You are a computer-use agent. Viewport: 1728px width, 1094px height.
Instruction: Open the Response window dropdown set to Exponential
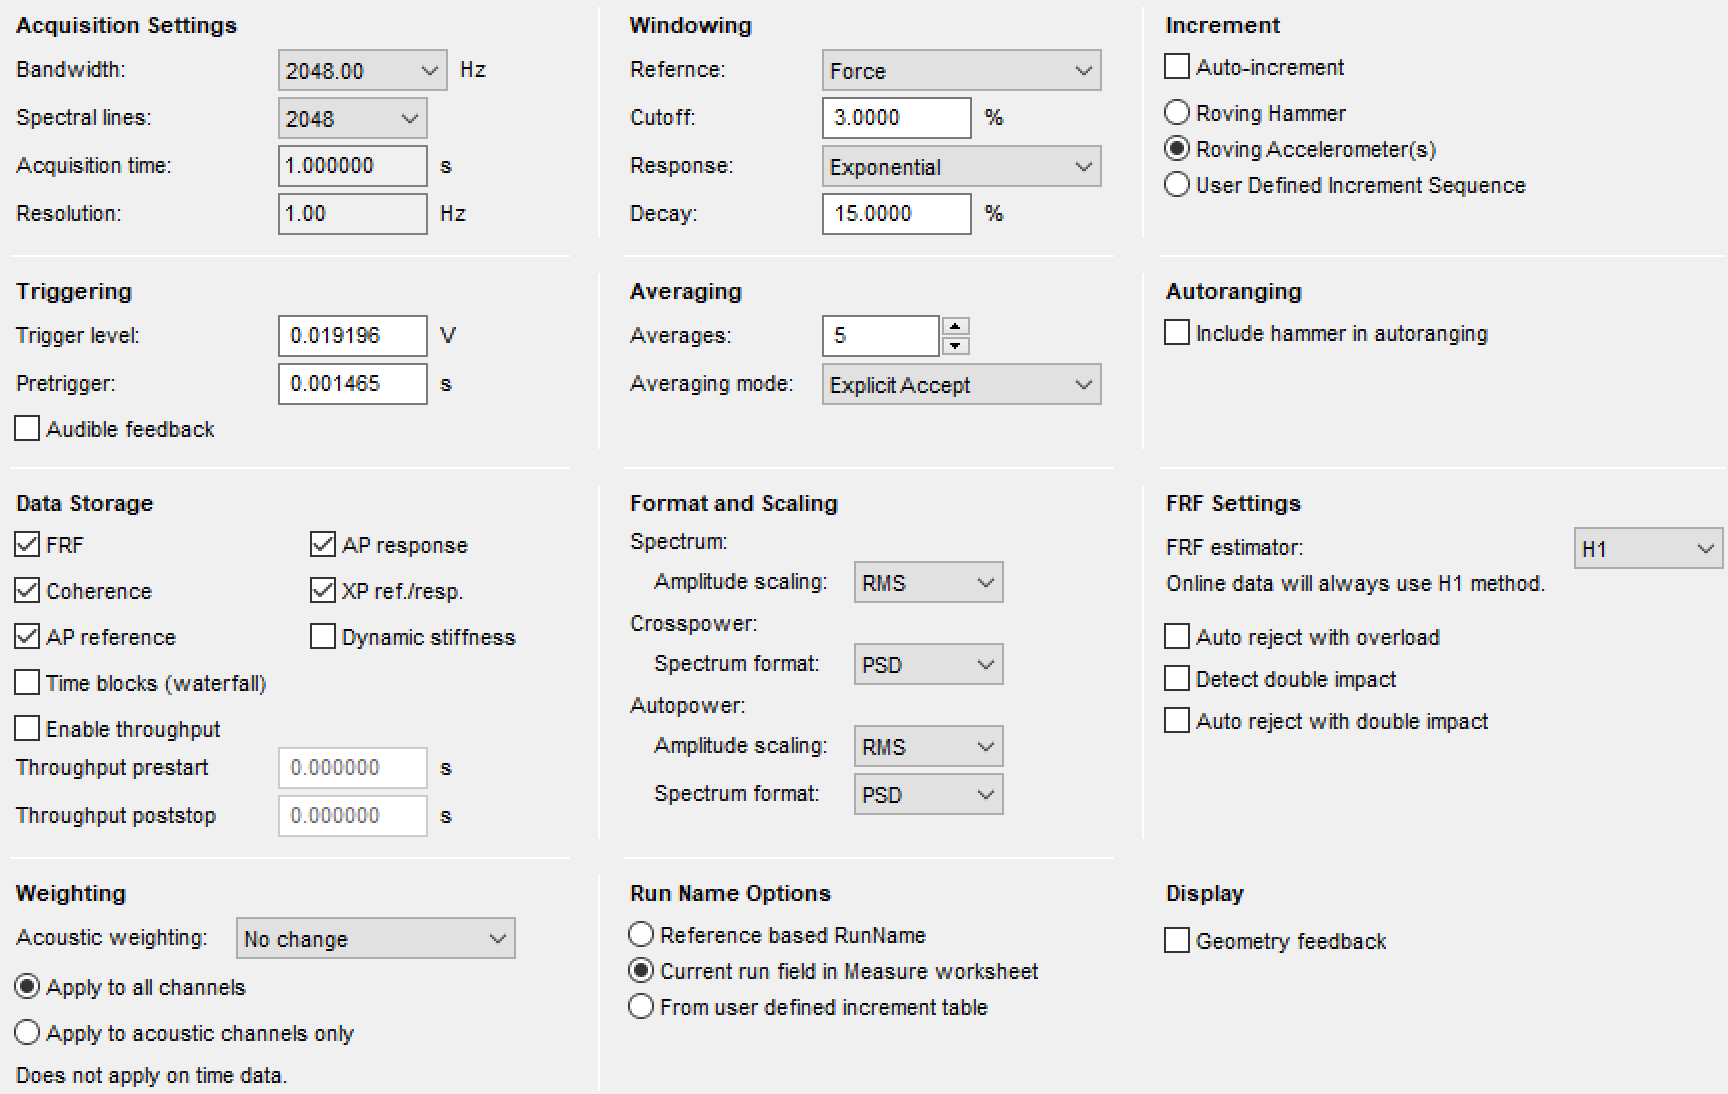point(961,166)
